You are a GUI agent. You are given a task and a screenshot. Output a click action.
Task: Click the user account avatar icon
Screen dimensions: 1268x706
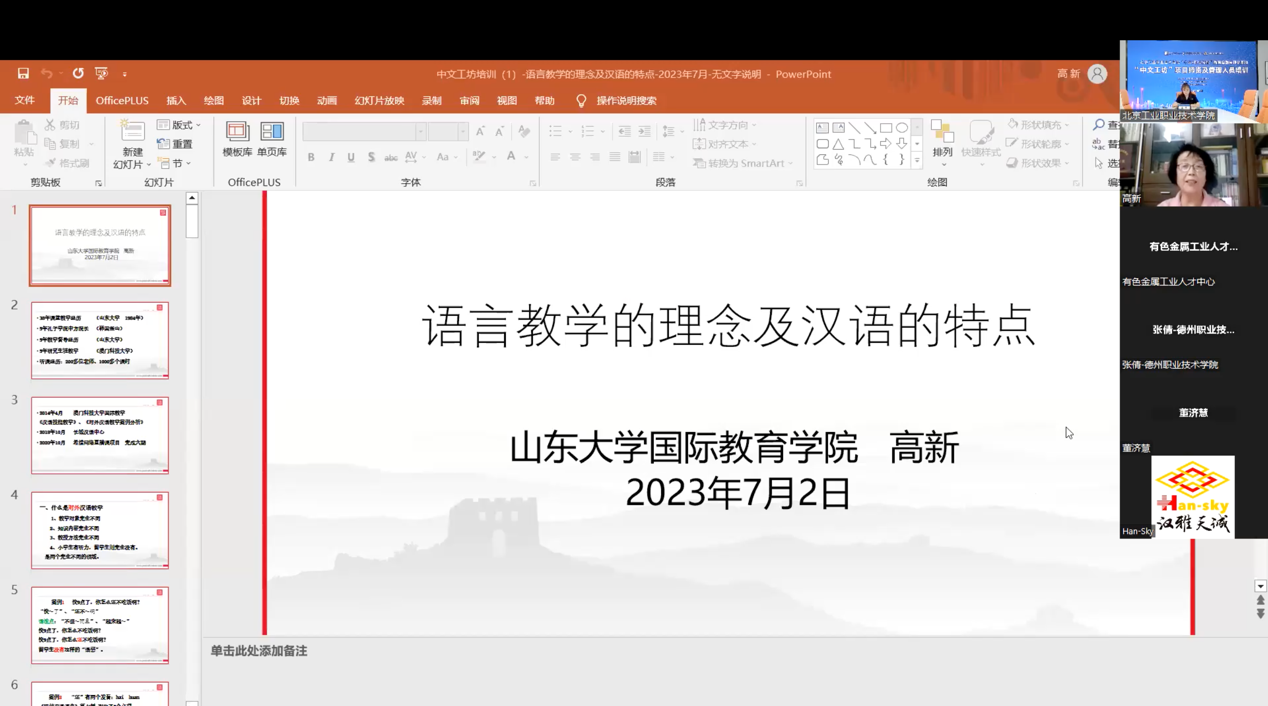click(x=1097, y=74)
